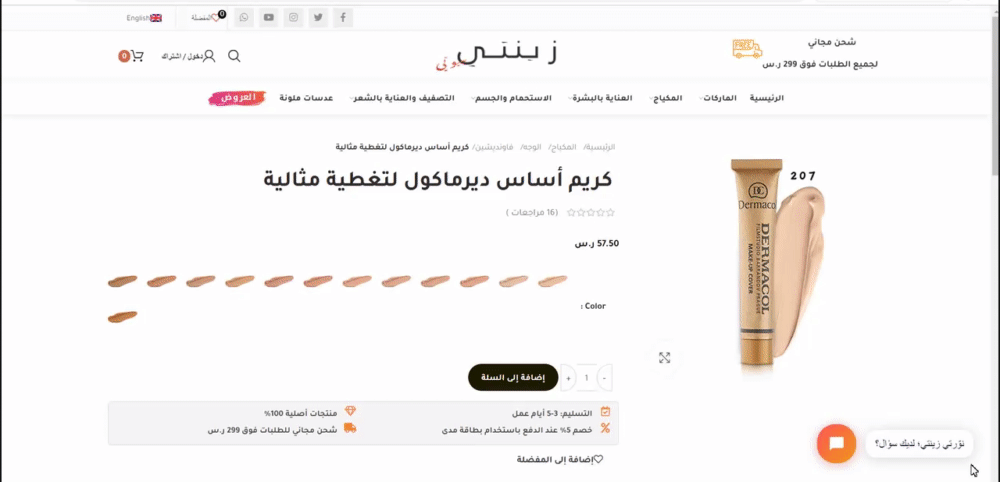Click the star rating row
Viewport: 1000px width, 482px height.
point(591,212)
